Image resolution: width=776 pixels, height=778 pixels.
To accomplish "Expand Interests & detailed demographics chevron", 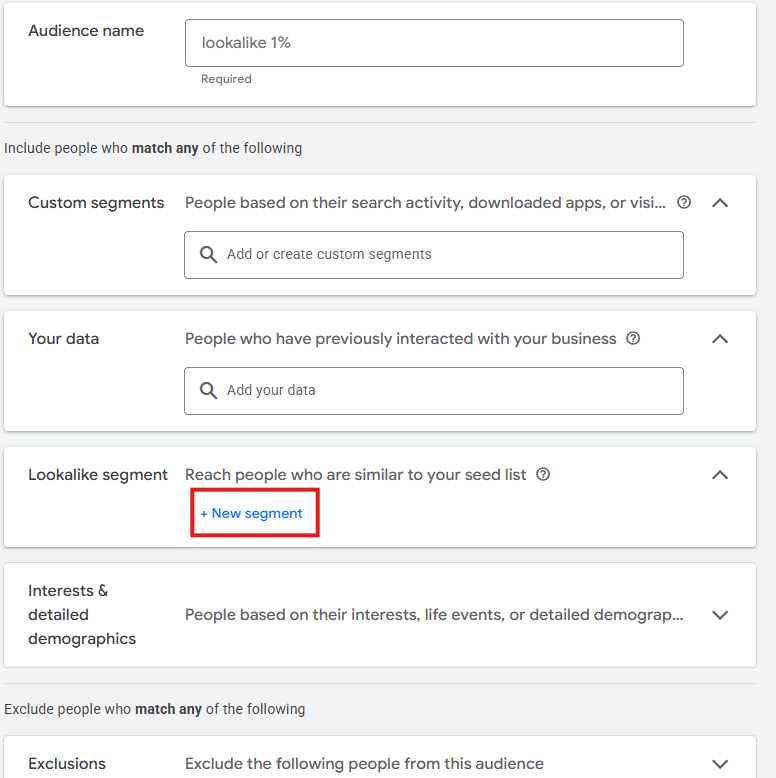I will tap(720, 615).
